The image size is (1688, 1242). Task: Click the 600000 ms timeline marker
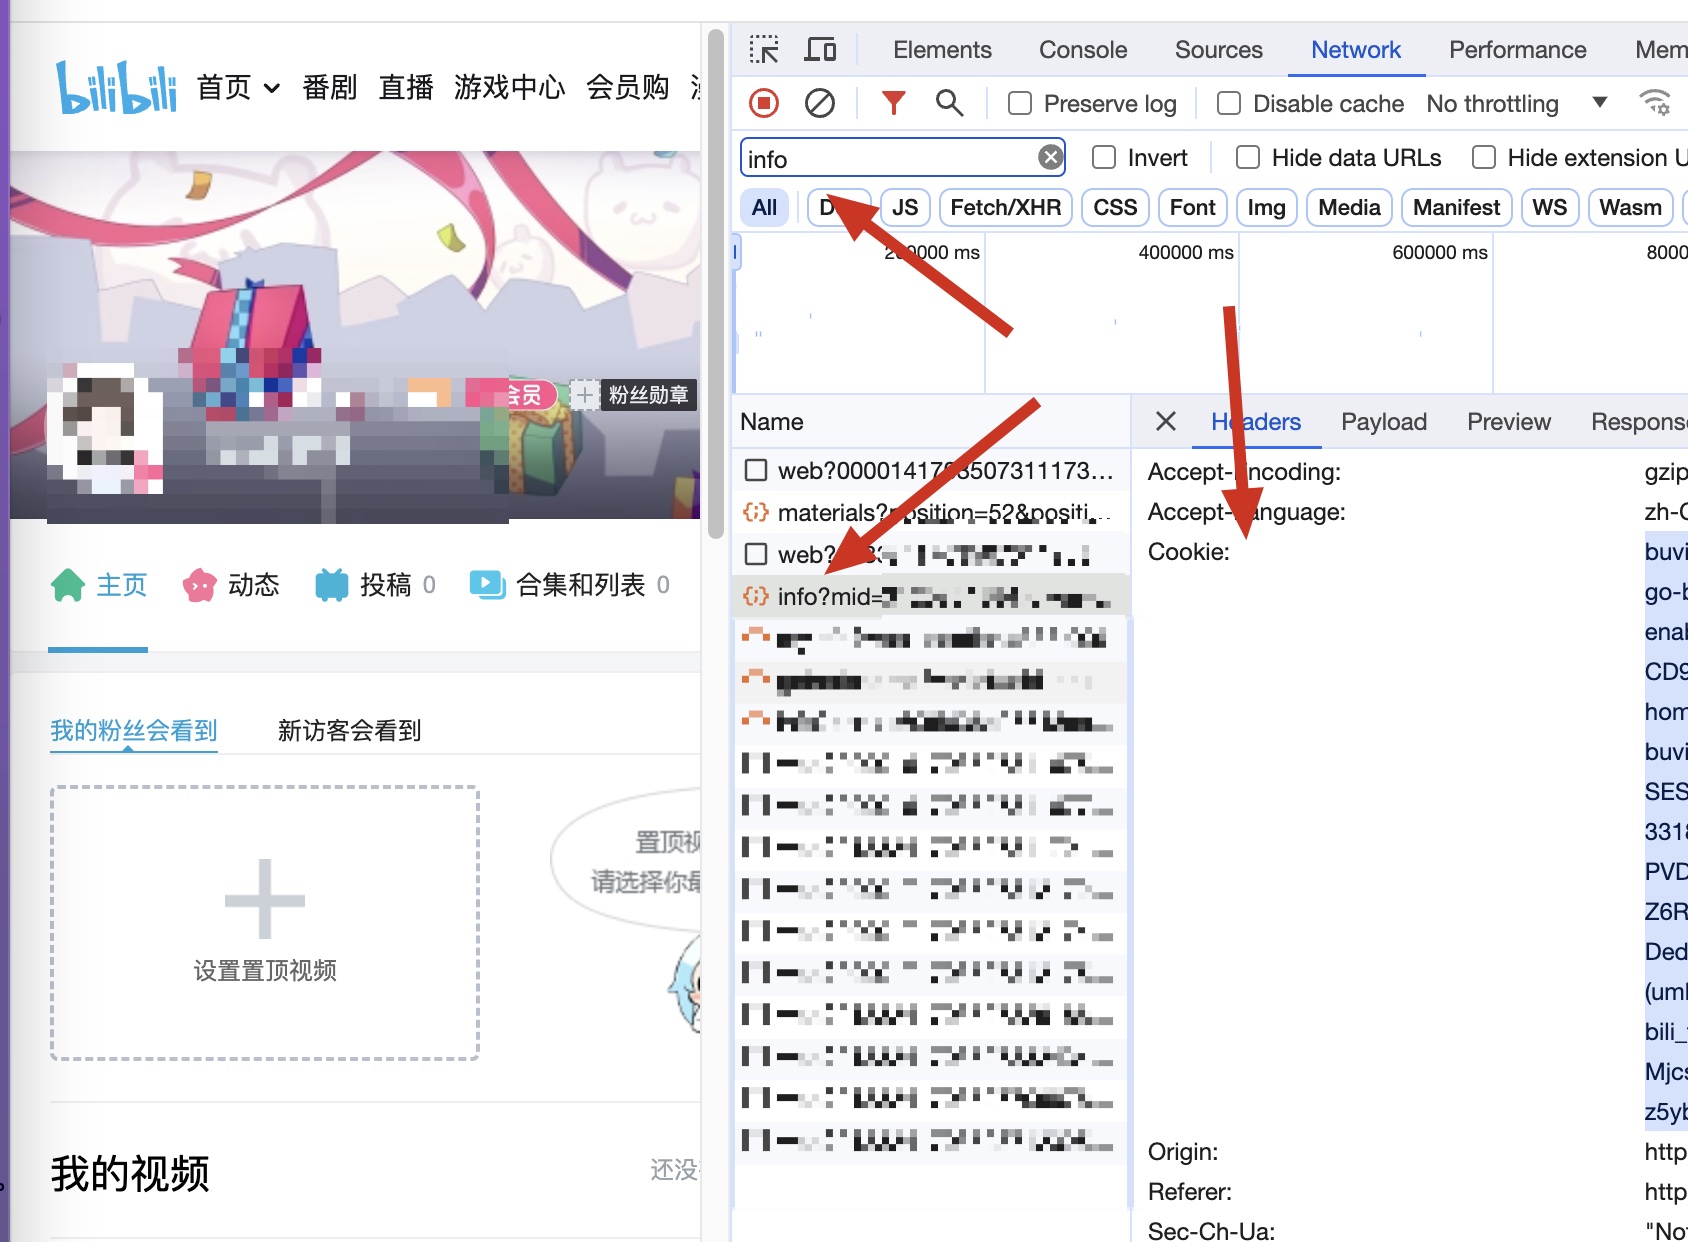[1440, 253]
